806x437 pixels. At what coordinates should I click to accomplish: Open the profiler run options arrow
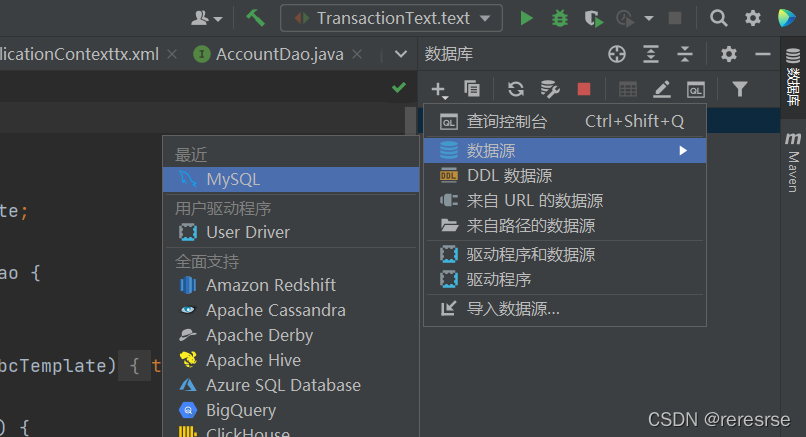point(649,19)
